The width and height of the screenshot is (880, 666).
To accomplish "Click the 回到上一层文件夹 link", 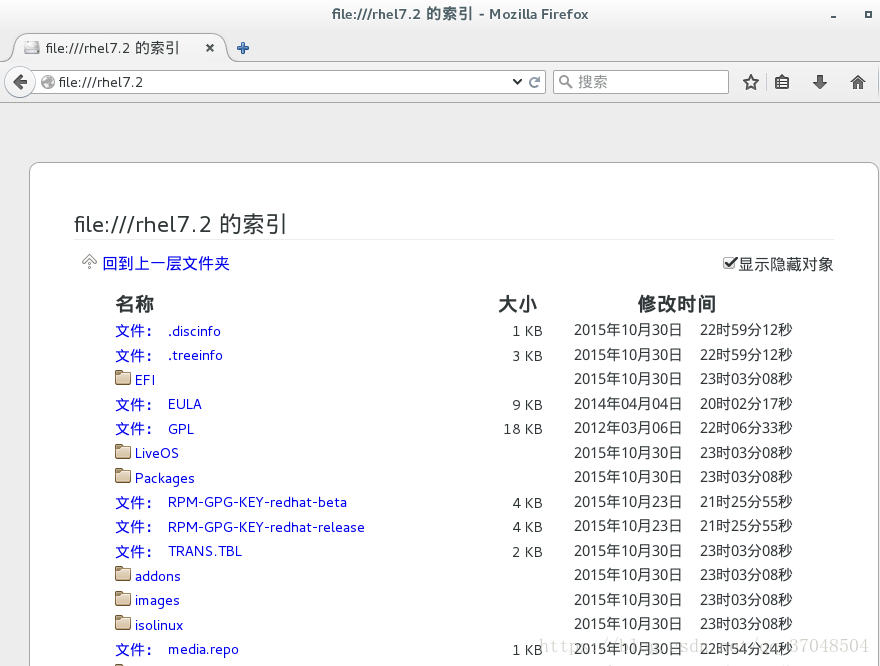I will point(166,263).
